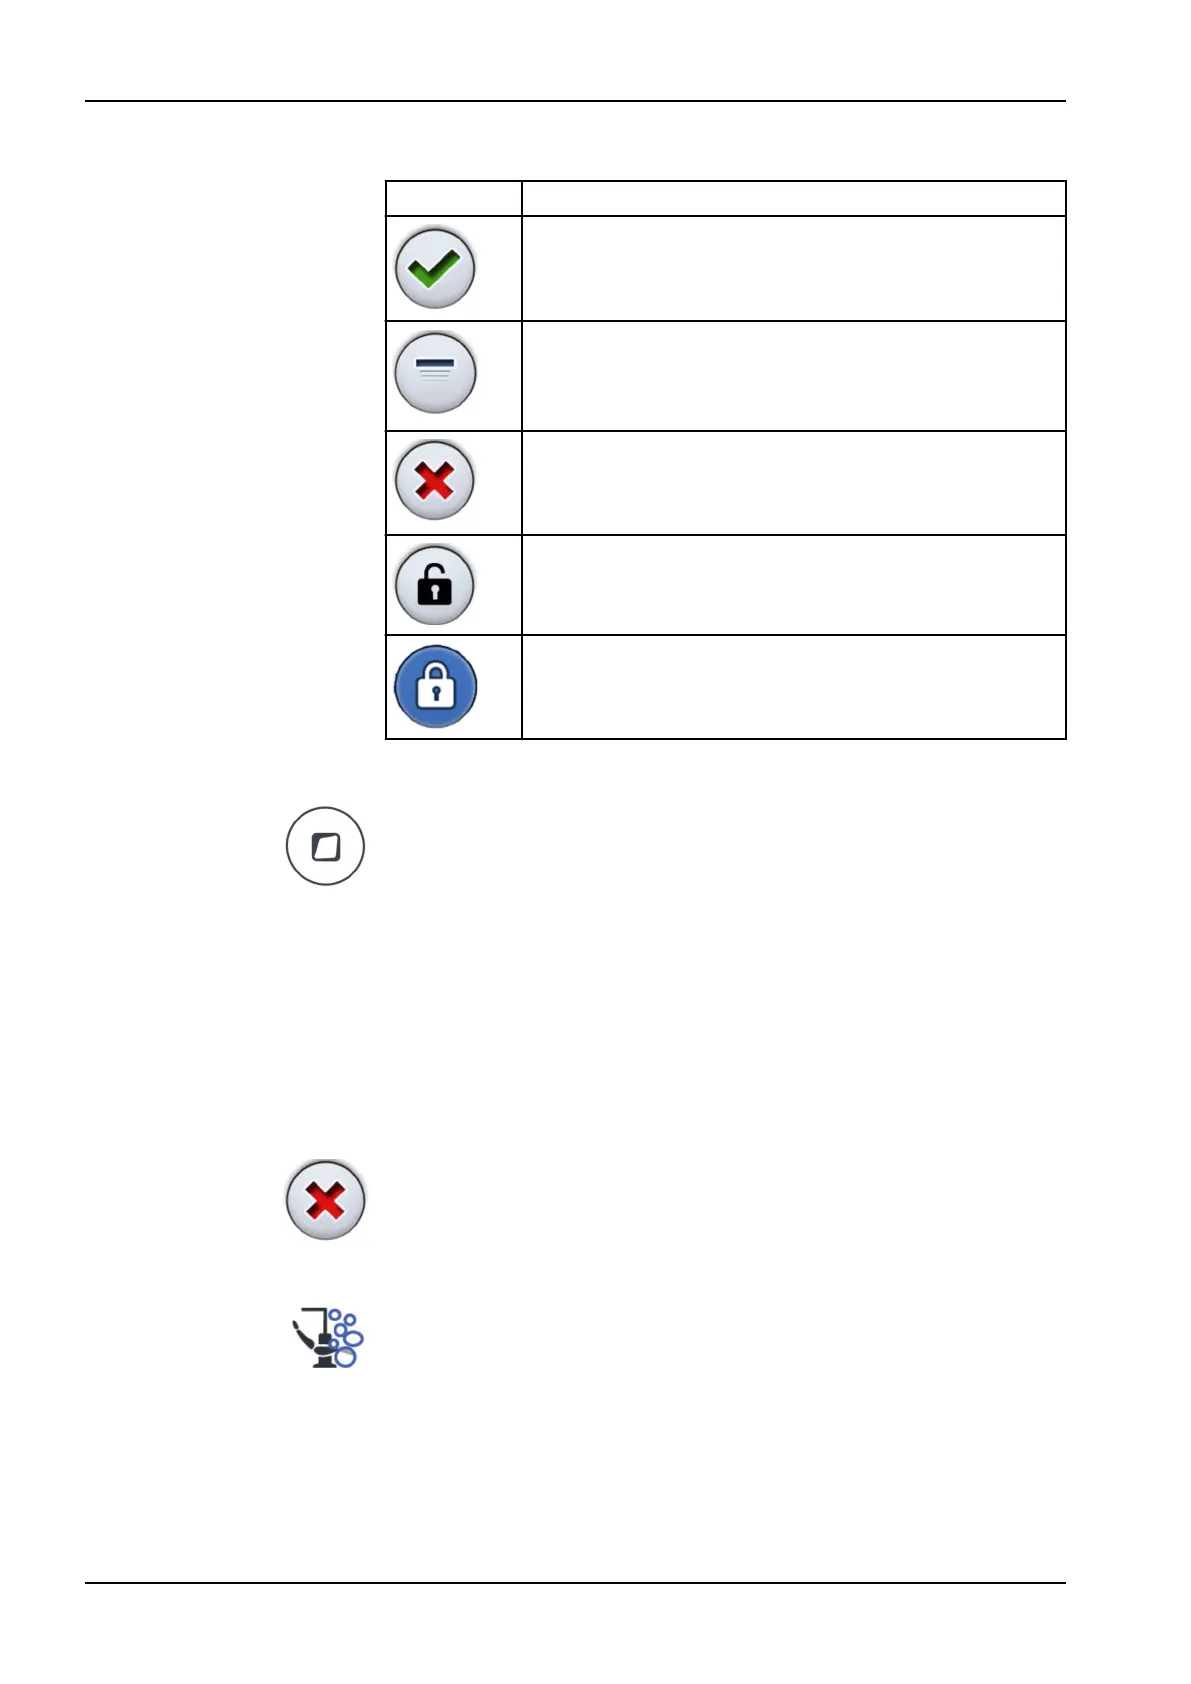
Task: Click the green checkmark confirm icon
Action: (434, 268)
